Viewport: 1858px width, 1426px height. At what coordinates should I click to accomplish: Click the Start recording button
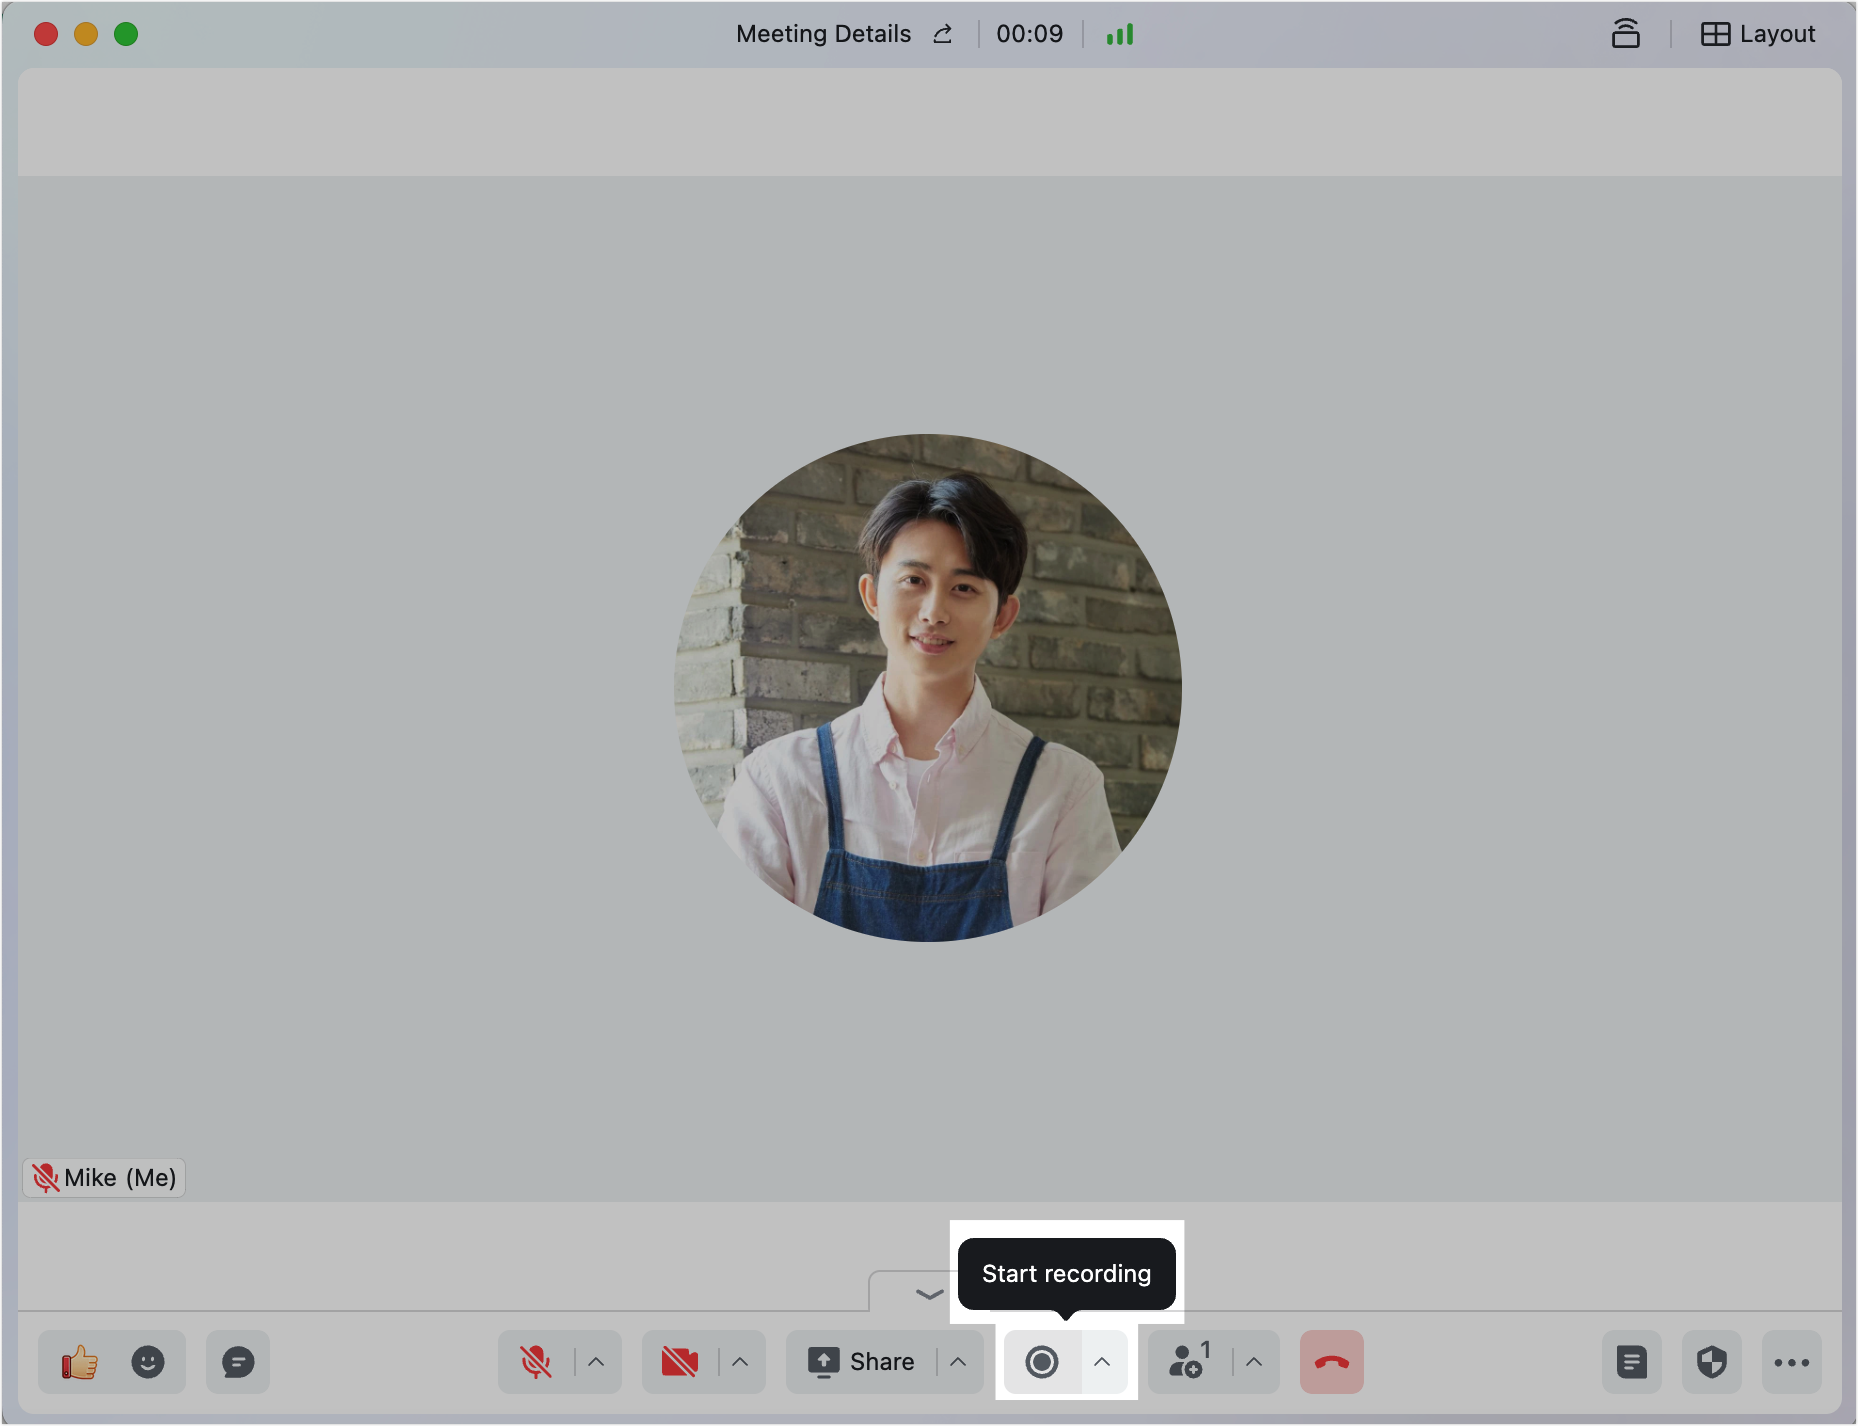click(x=1042, y=1362)
